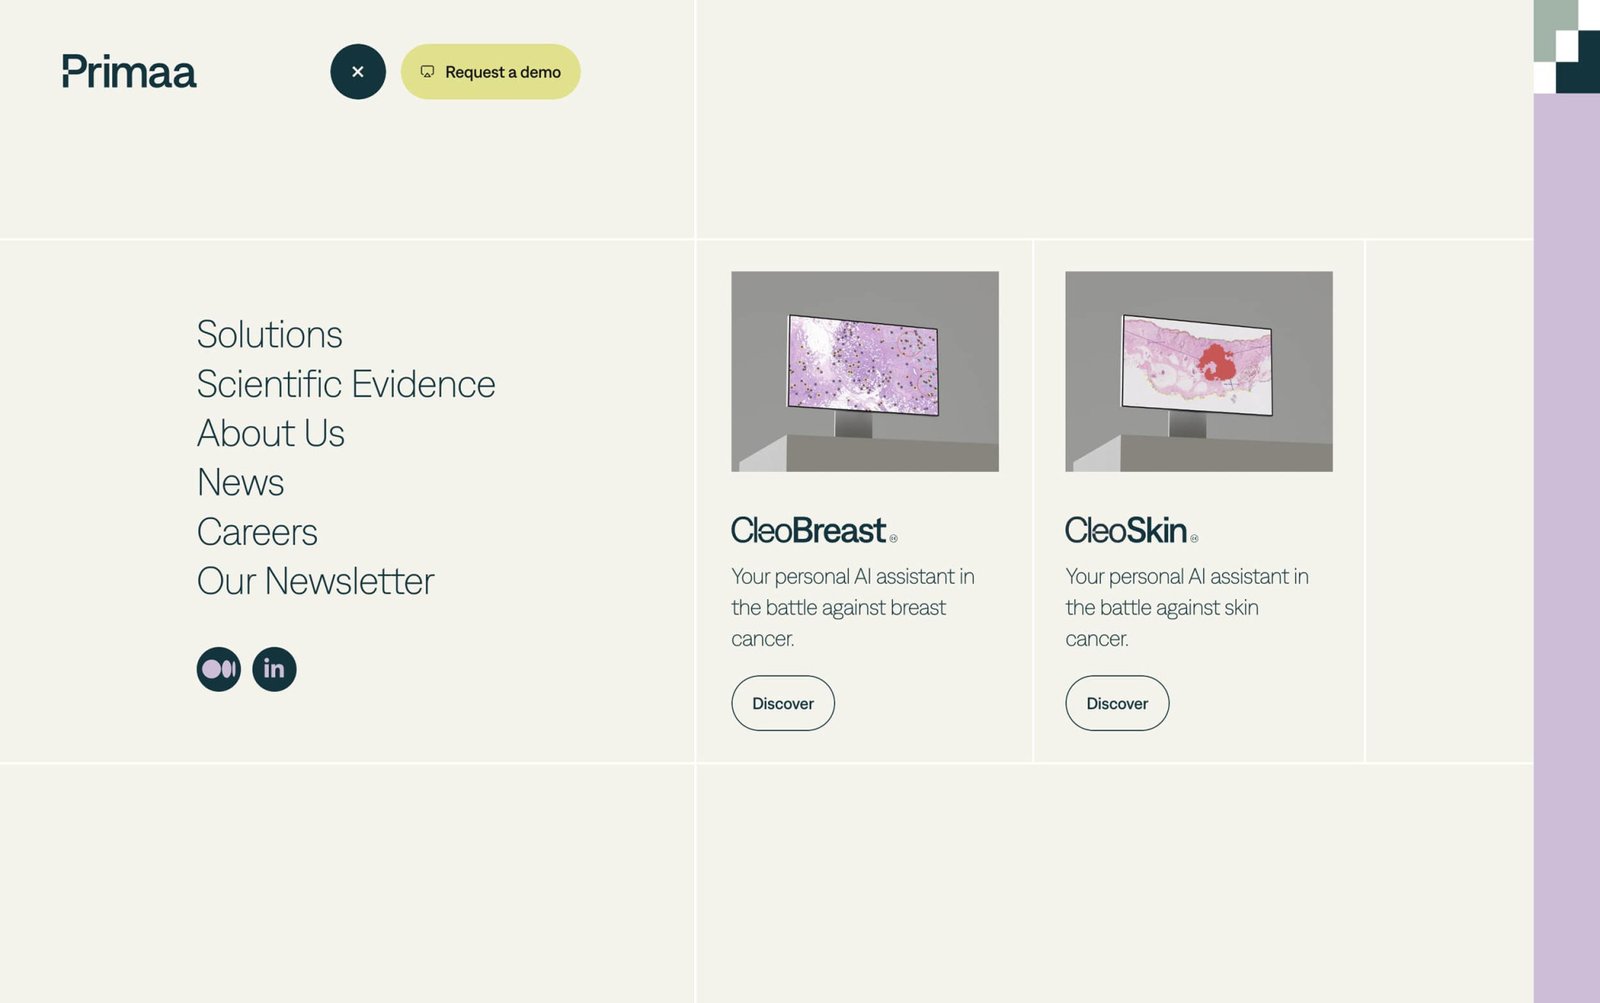Image resolution: width=1600 pixels, height=1003 pixels.
Task: Open Our Newsletter menu item
Action: coord(316,581)
